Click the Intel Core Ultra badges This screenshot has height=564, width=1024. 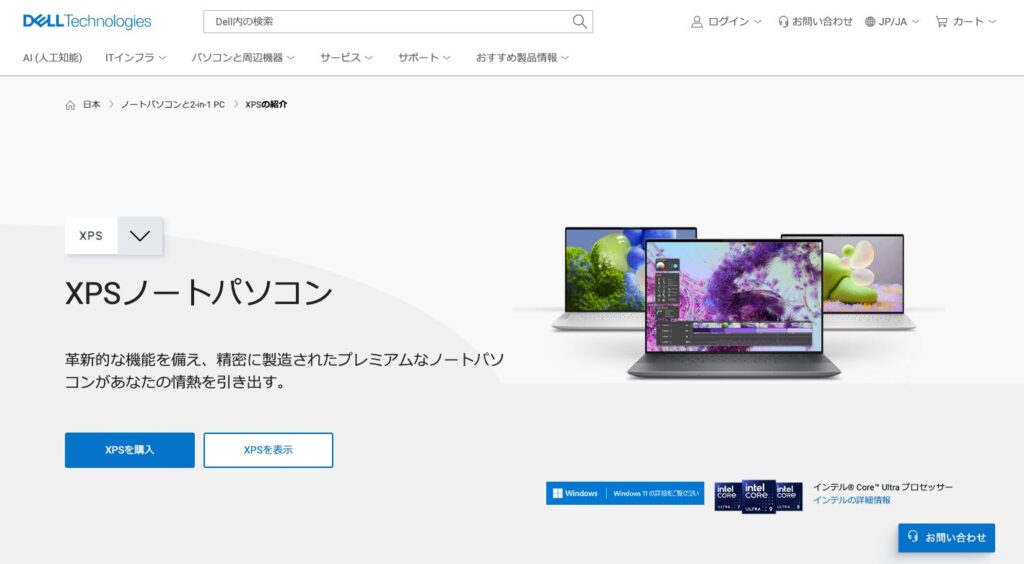coord(758,495)
